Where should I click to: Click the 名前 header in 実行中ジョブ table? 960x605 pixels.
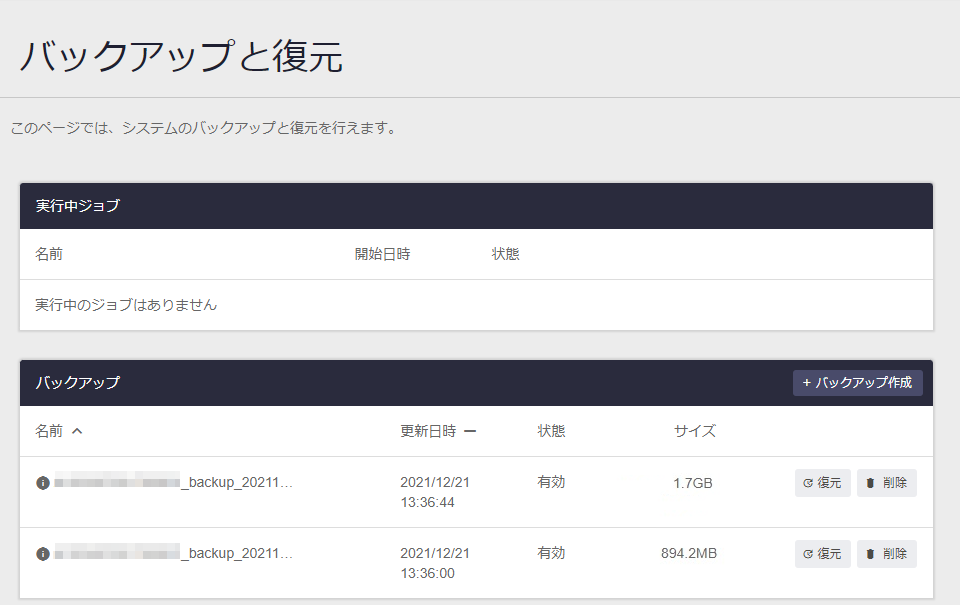tap(49, 254)
